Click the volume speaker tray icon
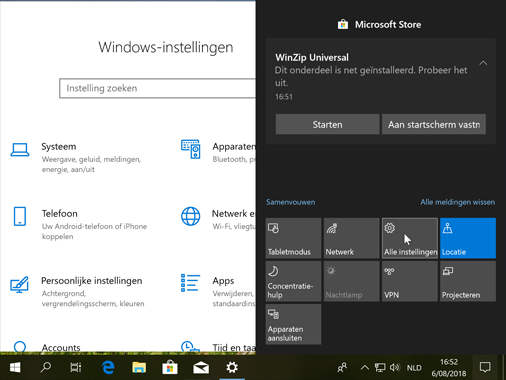The height and width of the screenshot is (380, 506). tap(395, 368)
